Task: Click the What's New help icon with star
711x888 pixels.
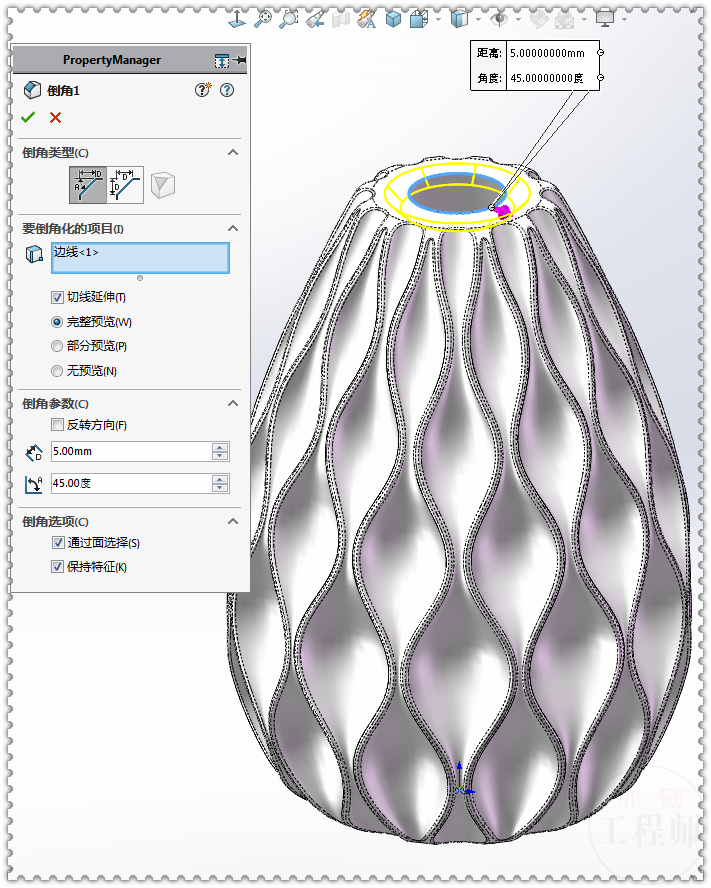Action: (x=203, y=89)
